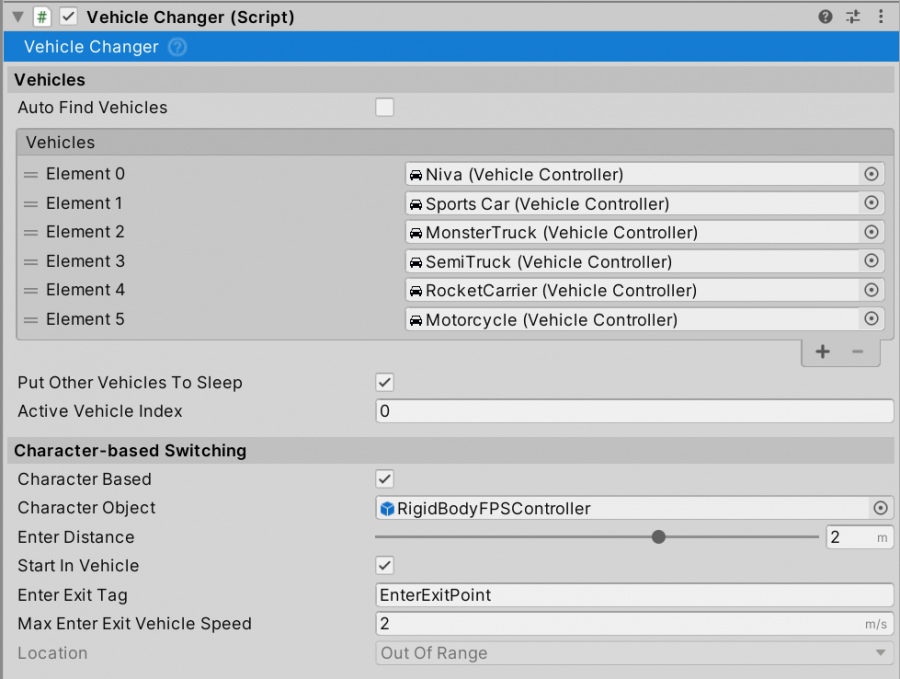
Task: Remove selected vehicle list element
Action: coord(858,351)
